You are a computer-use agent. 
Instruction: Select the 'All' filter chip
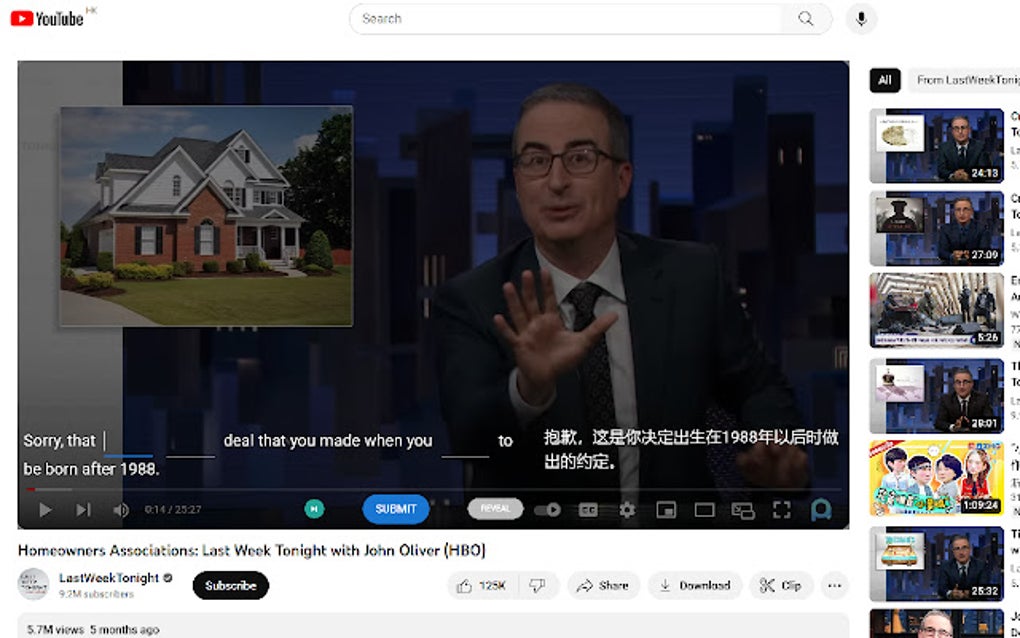[885, 80]
